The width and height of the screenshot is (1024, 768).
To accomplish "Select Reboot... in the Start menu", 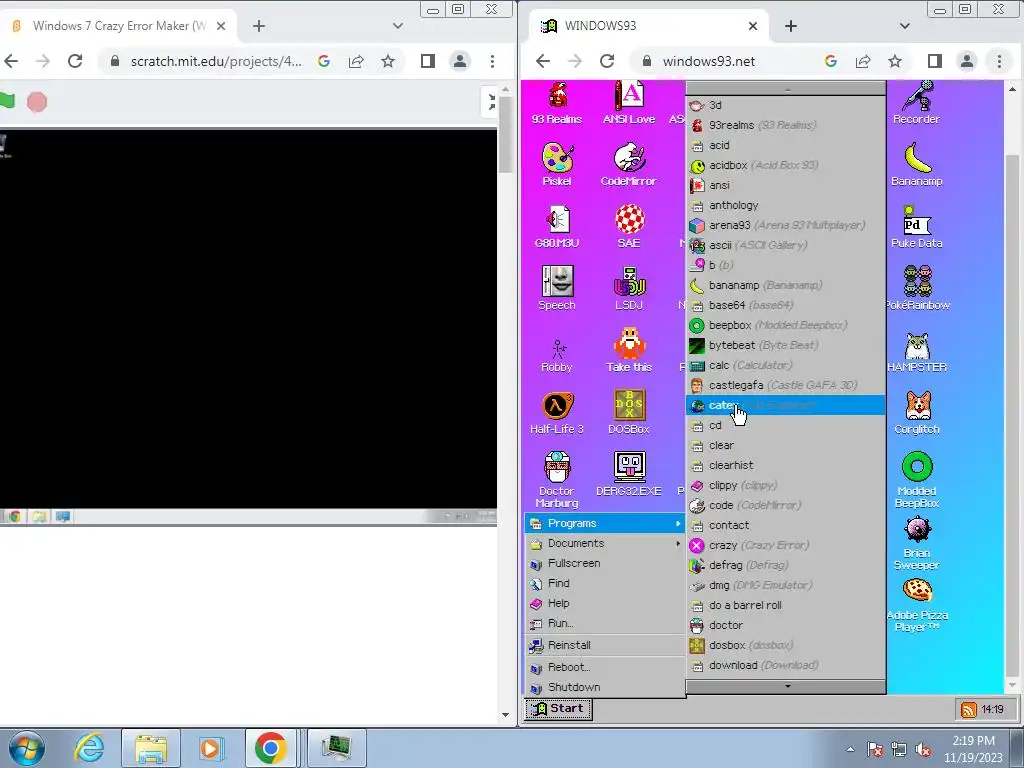I will (x=605, y=667).
